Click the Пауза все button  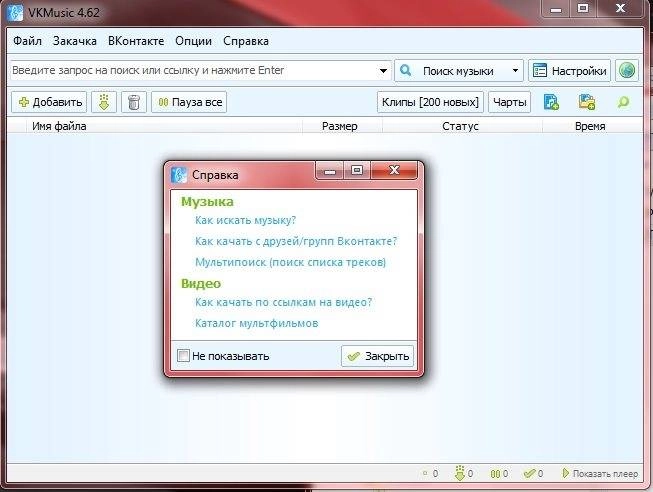(189, 102)
